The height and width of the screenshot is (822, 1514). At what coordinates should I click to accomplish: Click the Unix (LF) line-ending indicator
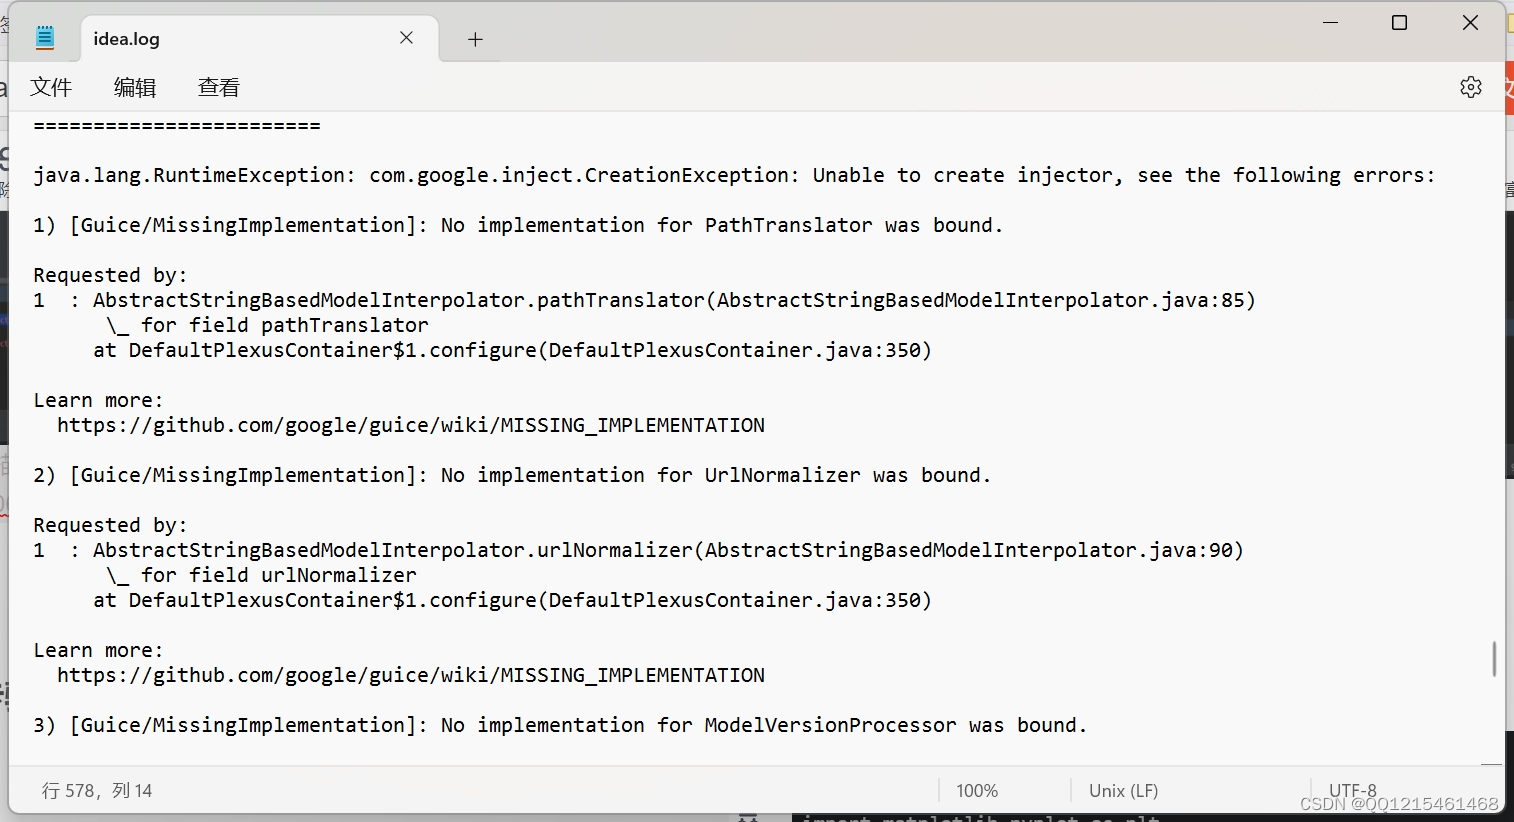click(1122, 790)
